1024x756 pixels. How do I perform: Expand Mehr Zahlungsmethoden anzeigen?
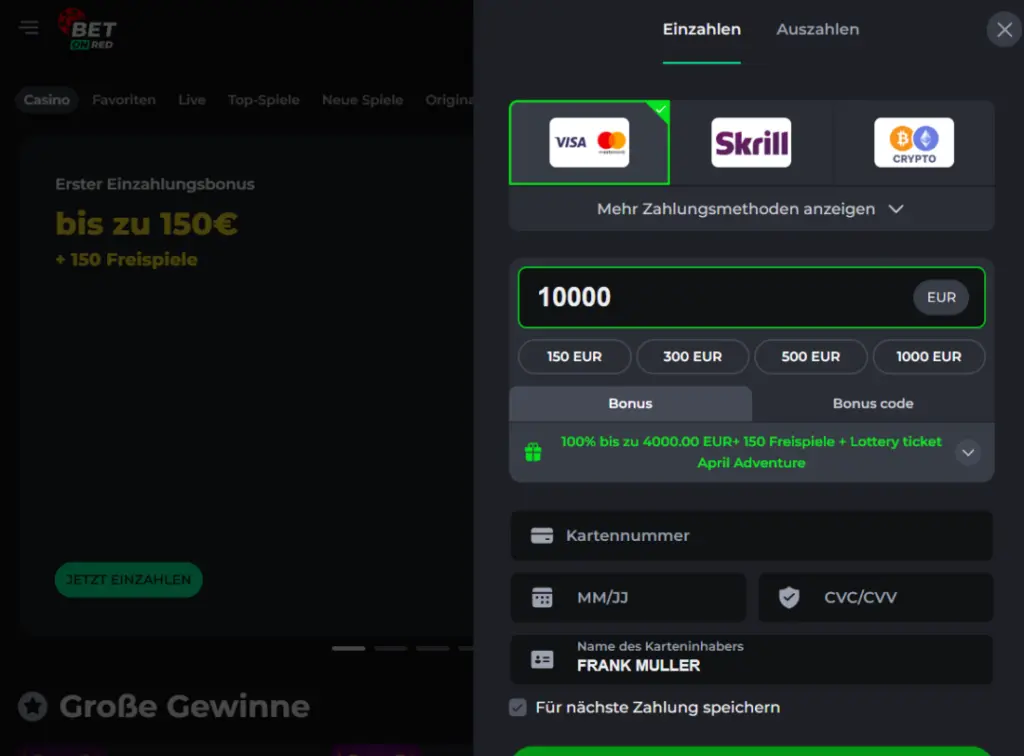pos(751,209)
